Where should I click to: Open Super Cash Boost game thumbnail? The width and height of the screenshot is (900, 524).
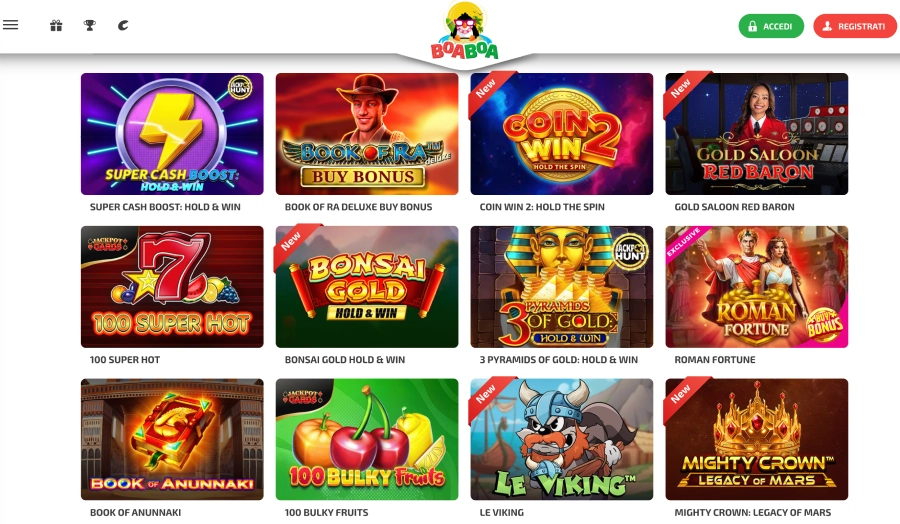pos(172,134)
